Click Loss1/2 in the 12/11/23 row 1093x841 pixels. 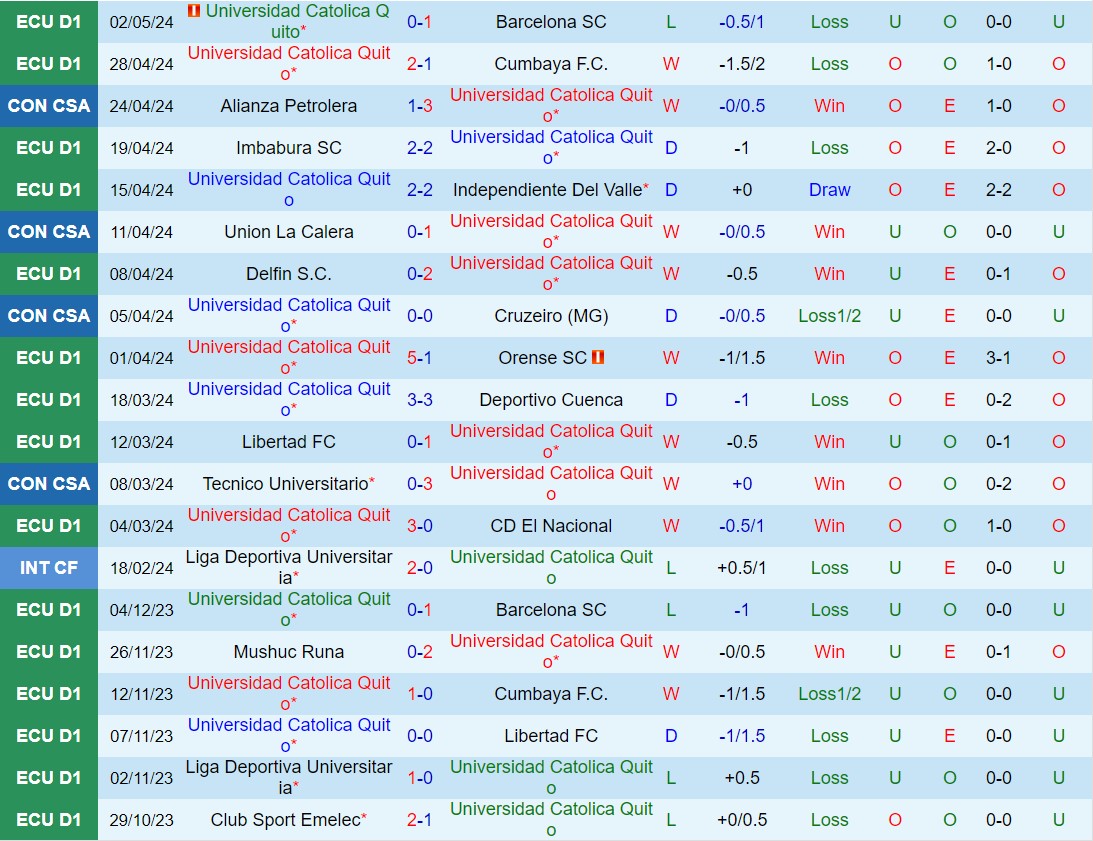coord(830,694)
